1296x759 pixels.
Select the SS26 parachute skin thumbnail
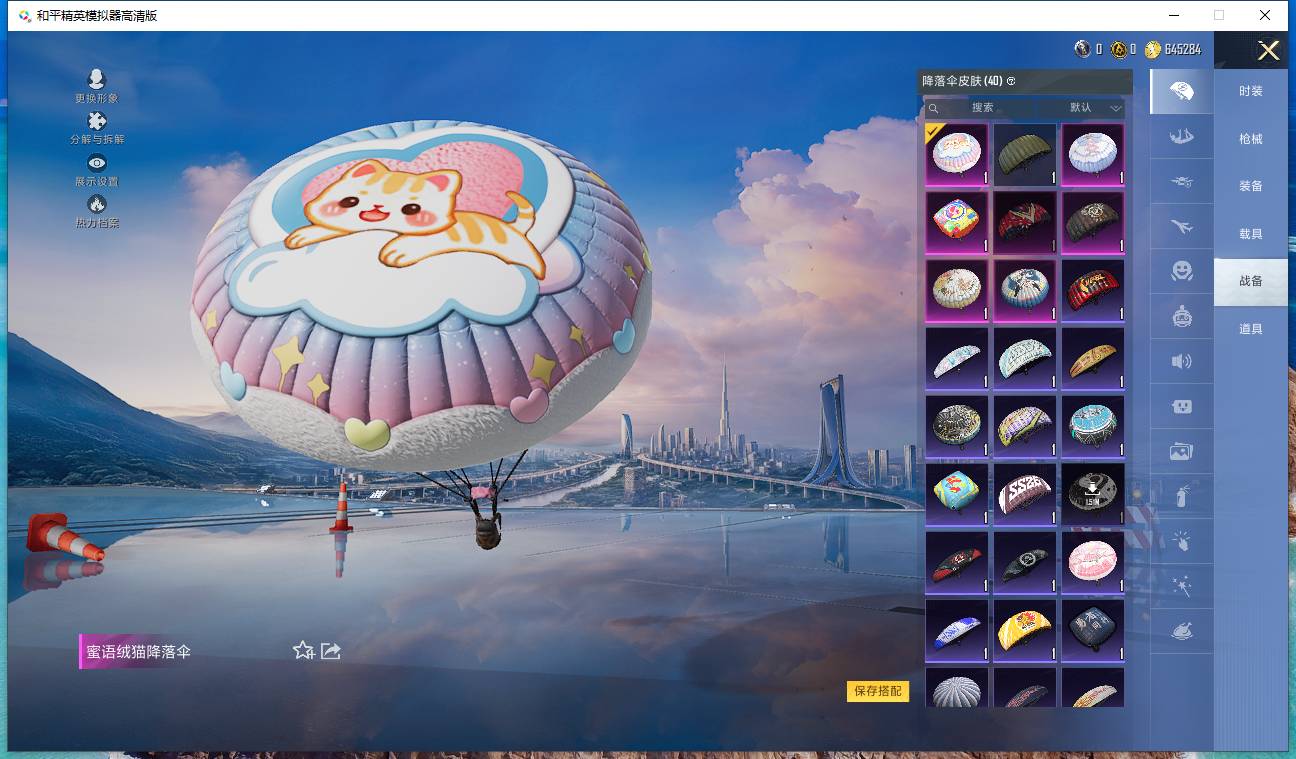pos(1024,494)
